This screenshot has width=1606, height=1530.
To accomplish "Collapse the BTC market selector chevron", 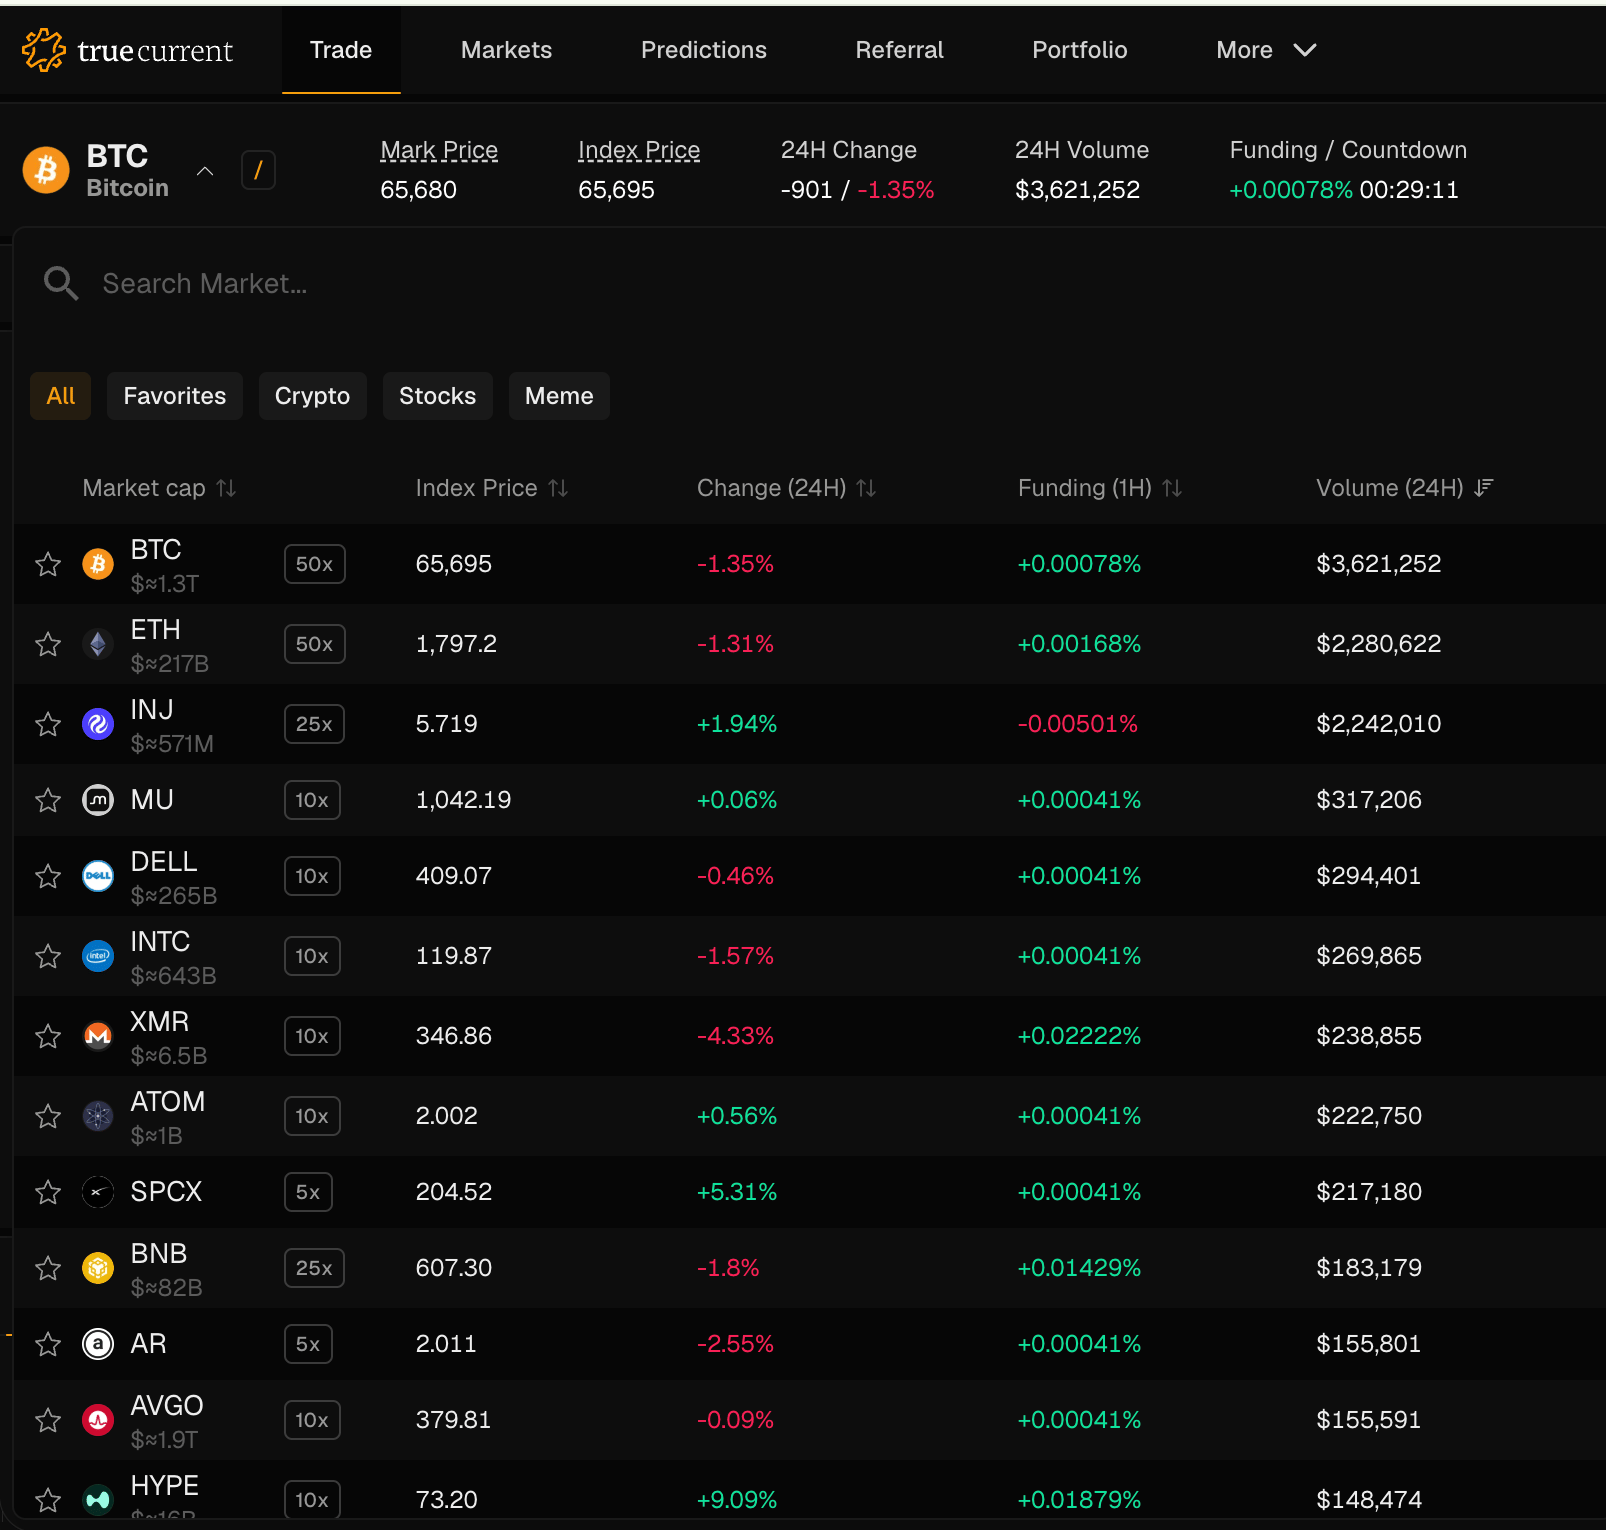I will (x=205, y=171).
